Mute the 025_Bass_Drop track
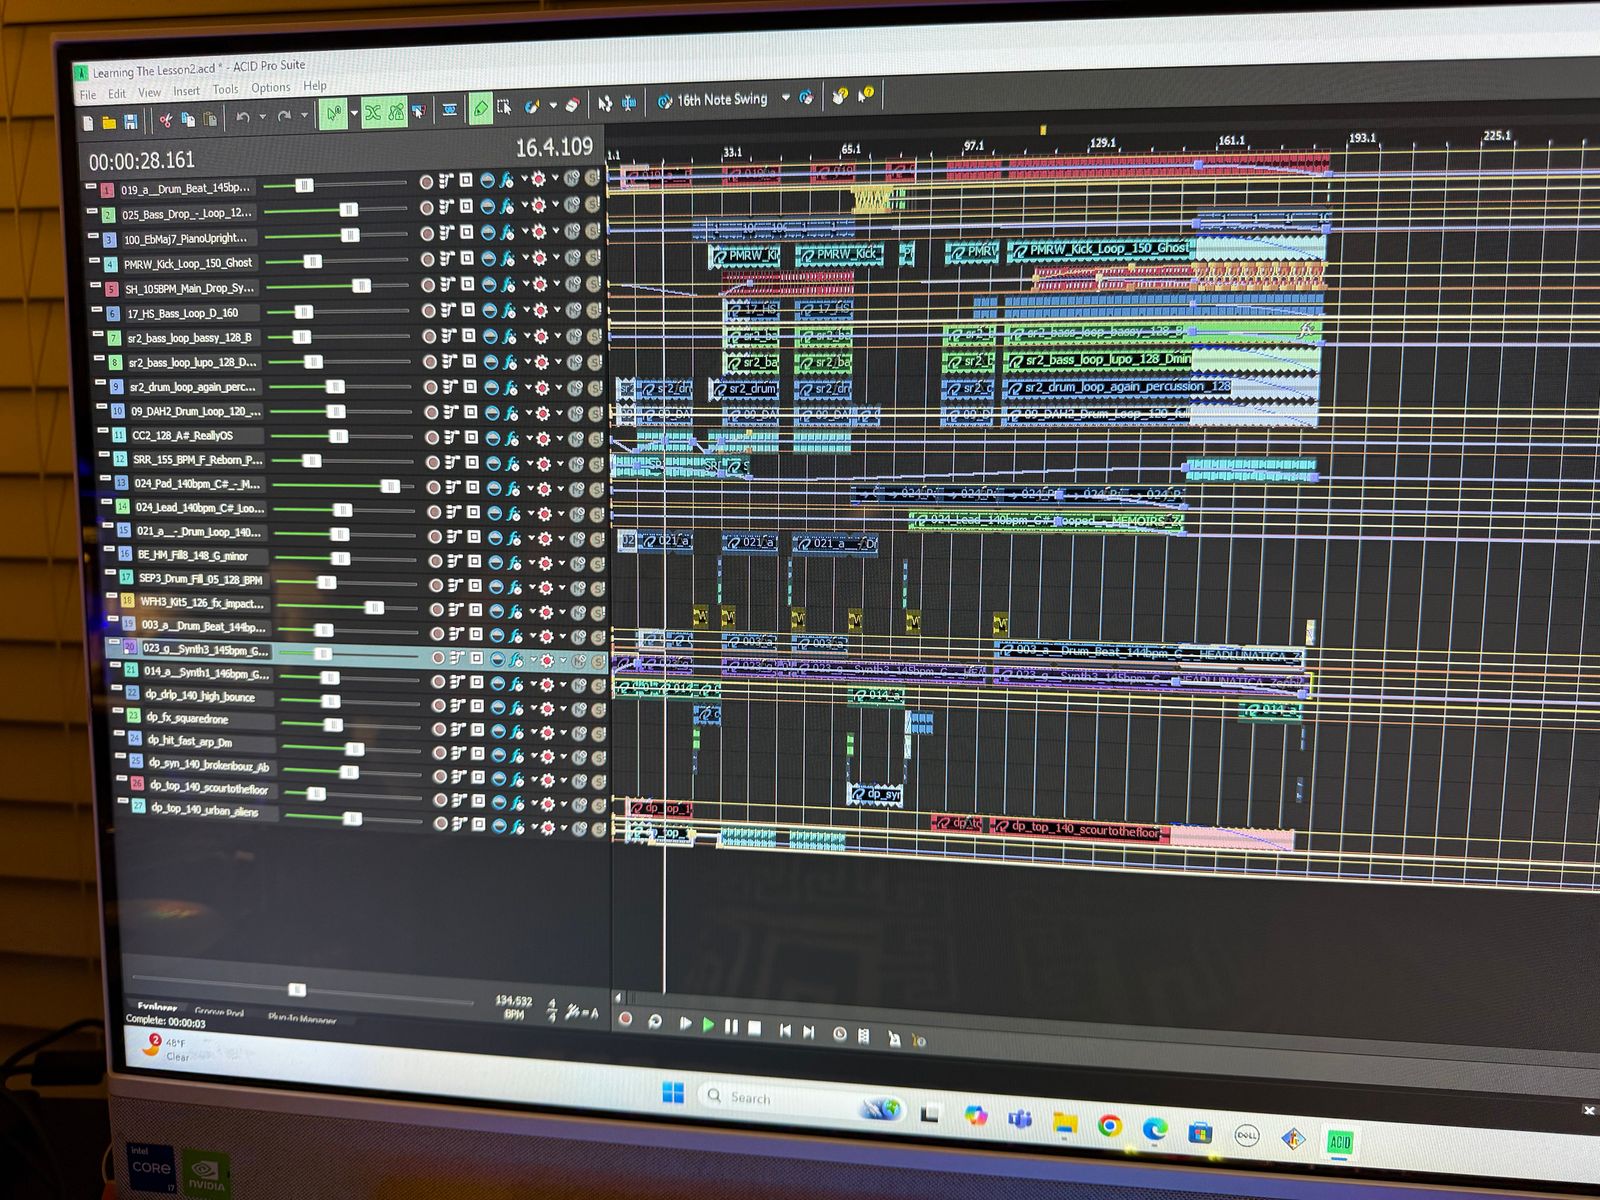This screenshot has height=1200, width=1600. (572, 205)
